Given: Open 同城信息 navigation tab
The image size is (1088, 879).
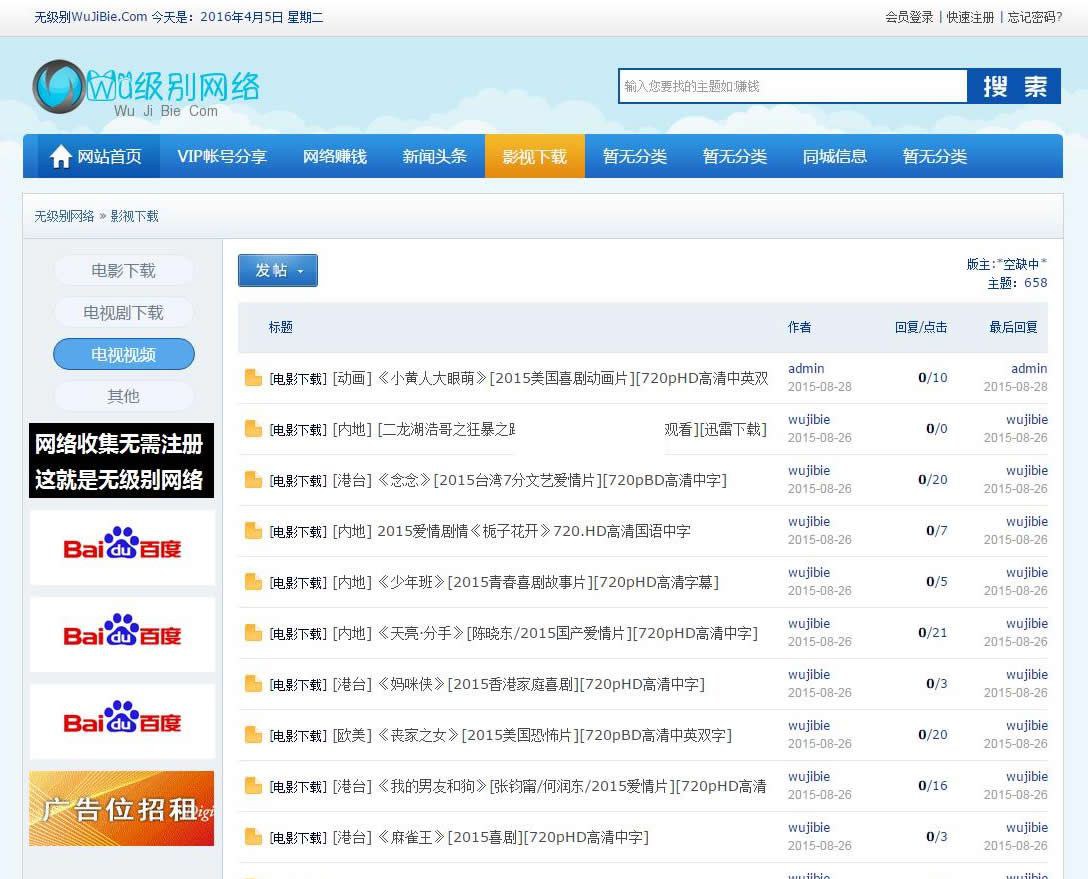Looking at the screenshot, I should pyautogui.click(x=835, y=156).
